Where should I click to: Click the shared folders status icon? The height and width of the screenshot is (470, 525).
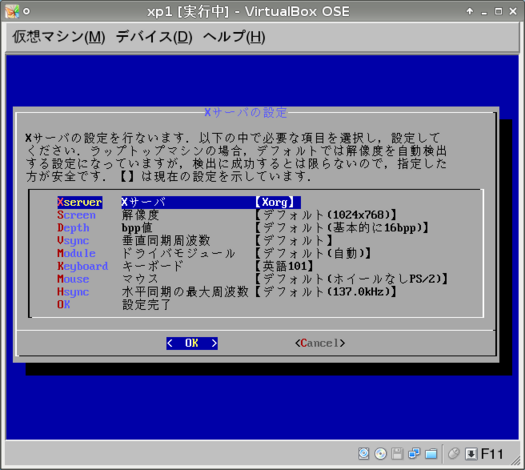(x=431, y=454)
